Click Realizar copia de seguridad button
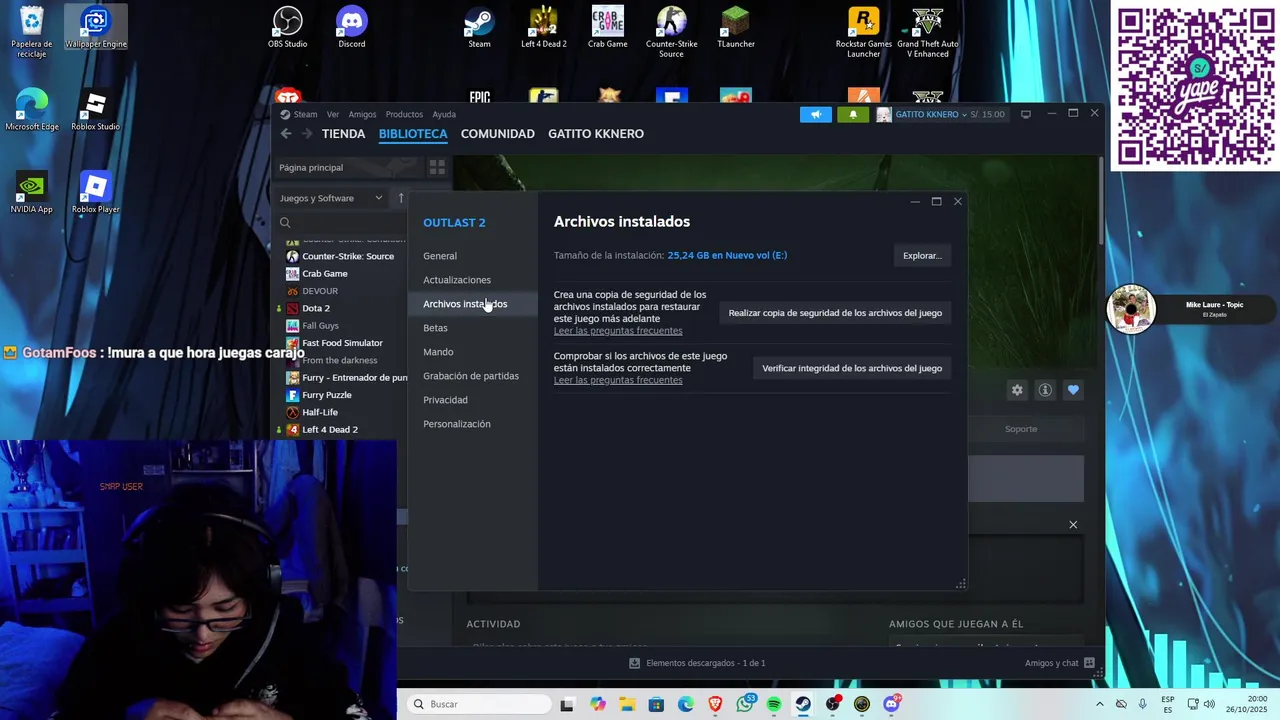The width and height of the screenshot is (1280, 720). (835, 313)
